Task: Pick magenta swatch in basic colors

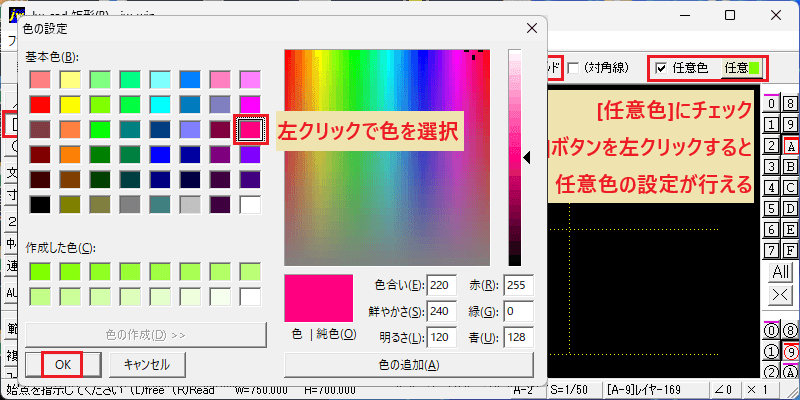Action: (250, 105)
